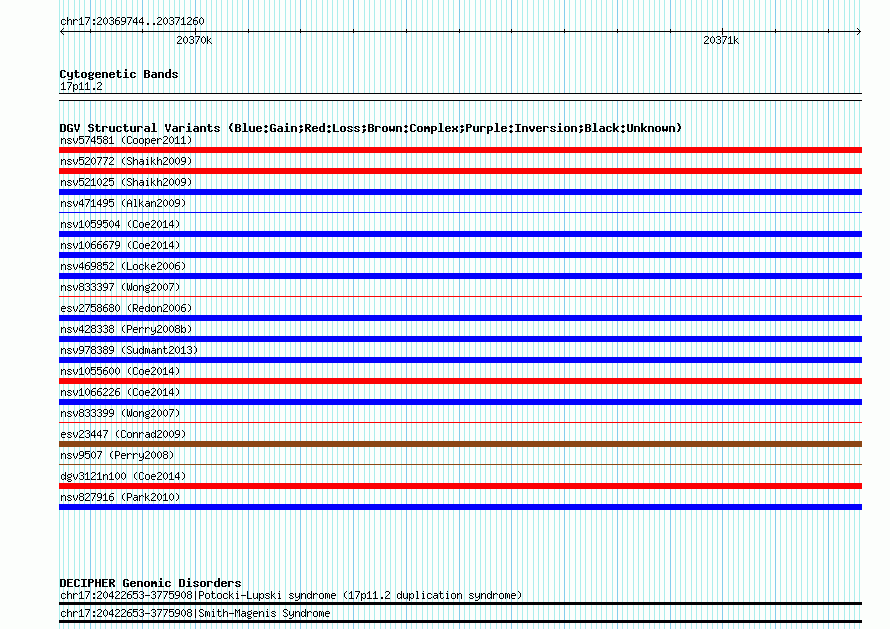The width and height of the screenshot is (890, 629).
Task: Click the nsv827916 (Park2010) label
Action: coord(120,497)
